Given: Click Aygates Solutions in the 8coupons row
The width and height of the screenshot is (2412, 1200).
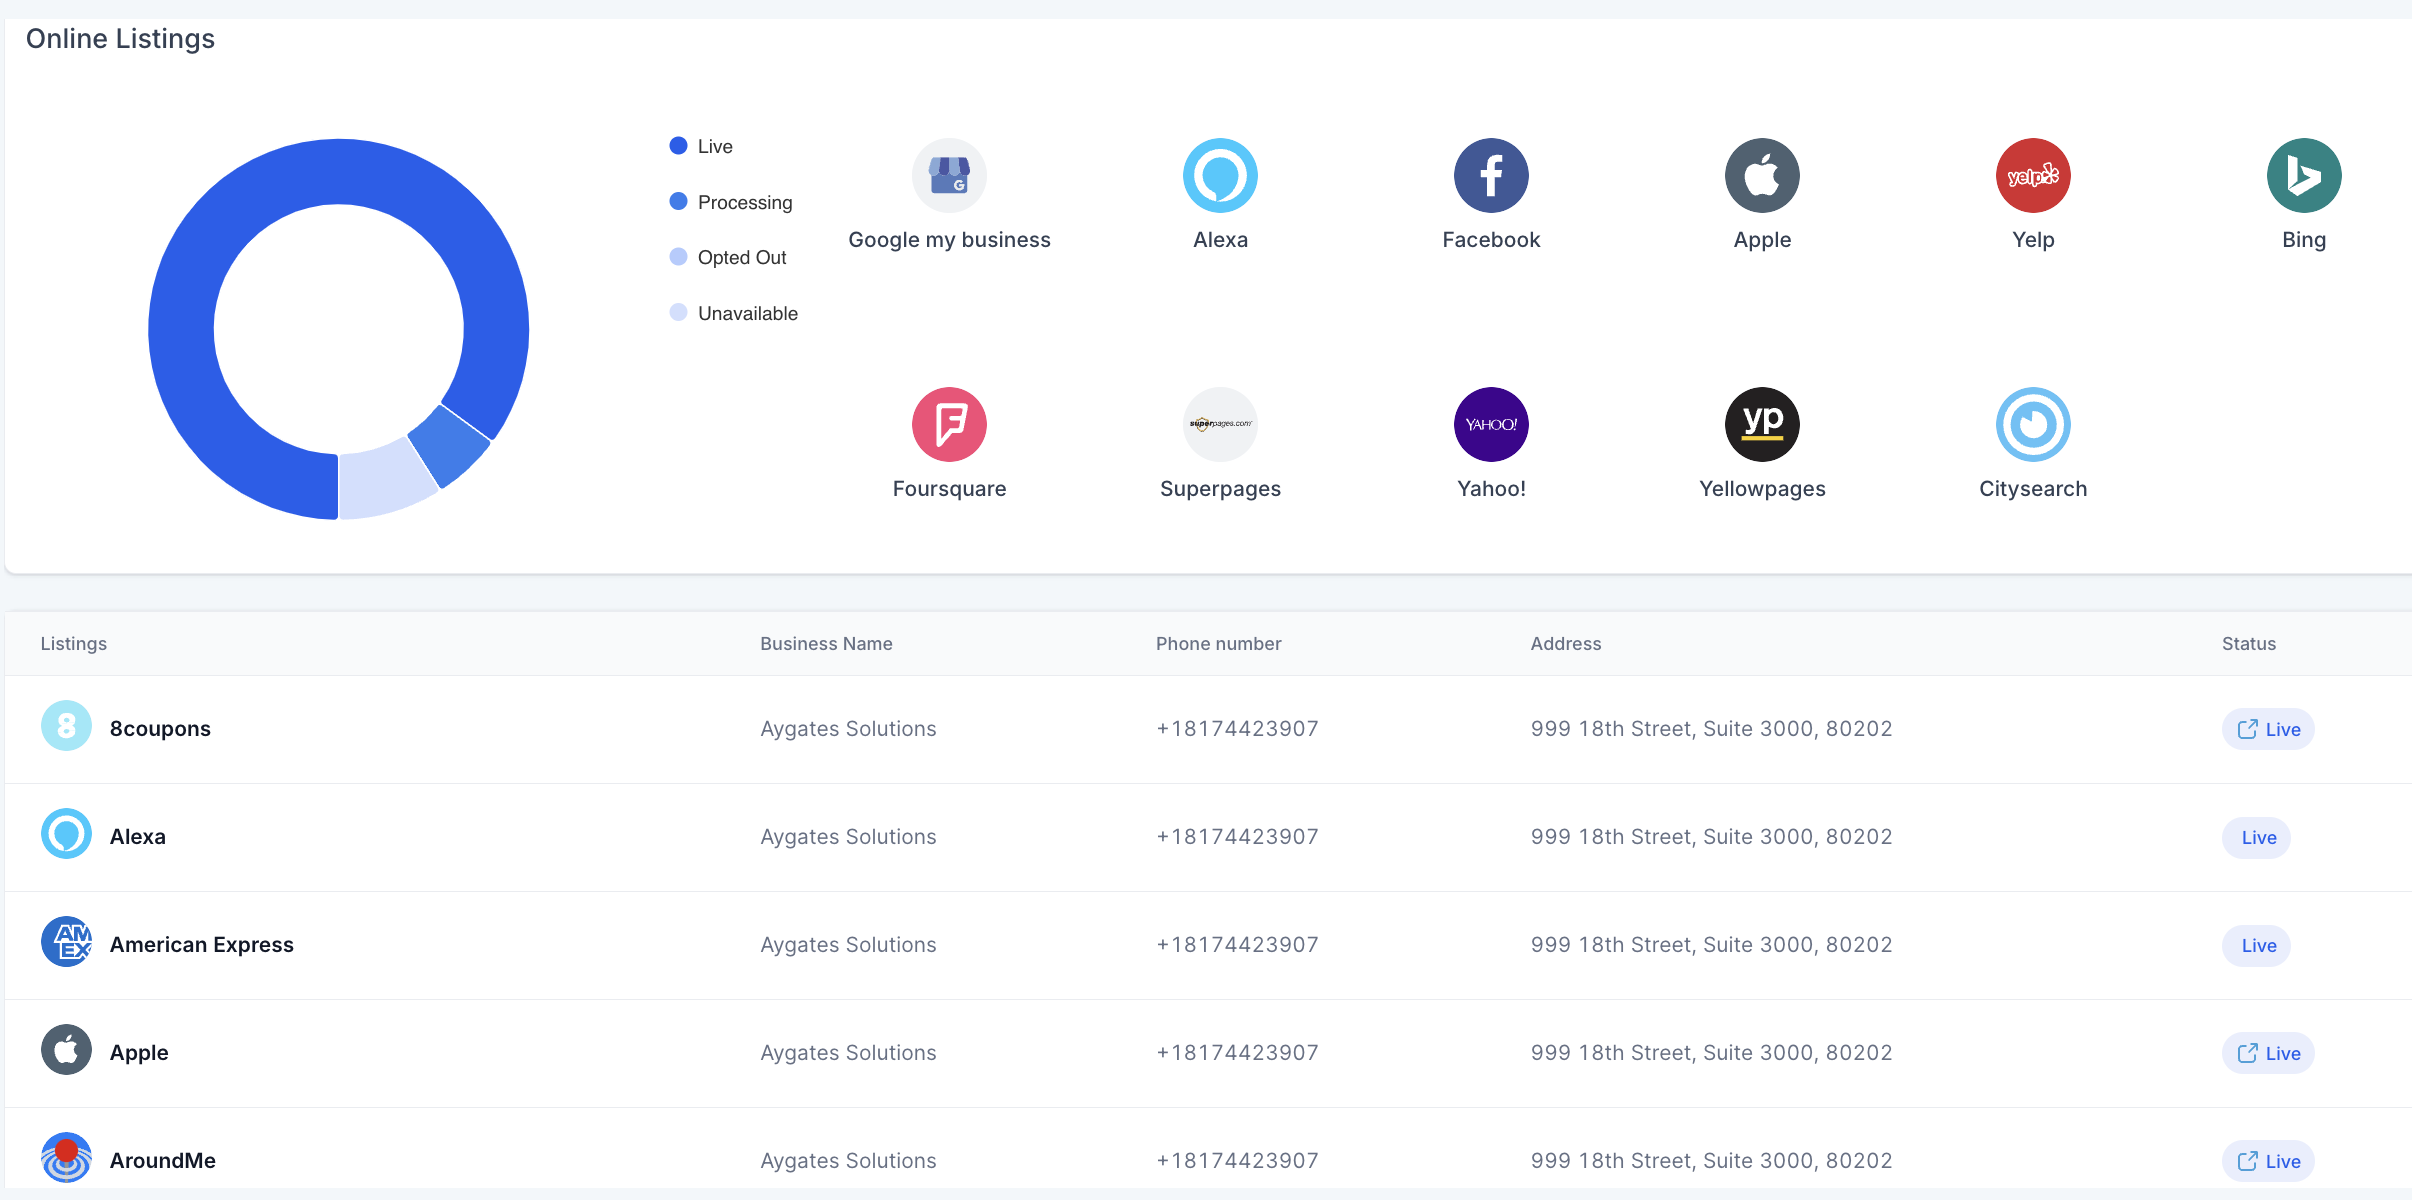Looking at the screenshot, I should point(848,729).
